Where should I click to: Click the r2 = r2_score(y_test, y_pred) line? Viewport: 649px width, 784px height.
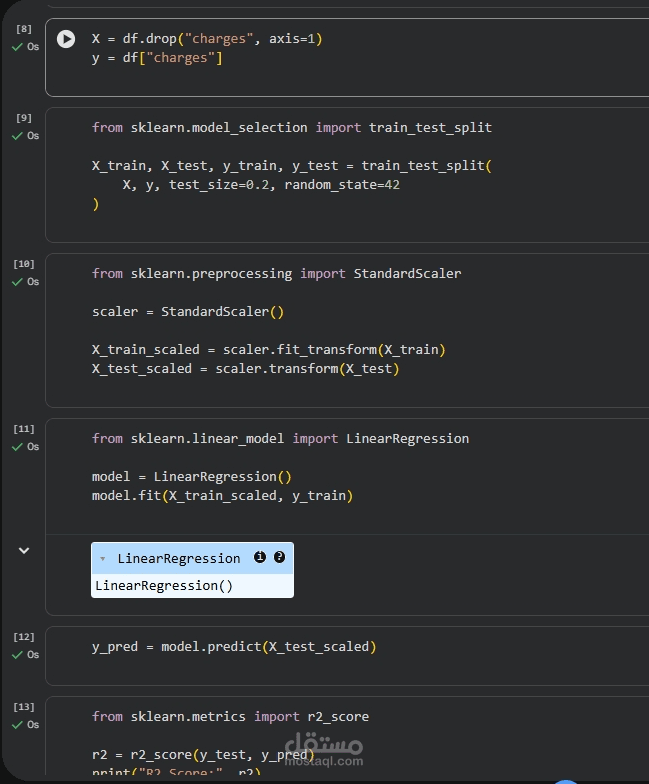tap(203, 755)
